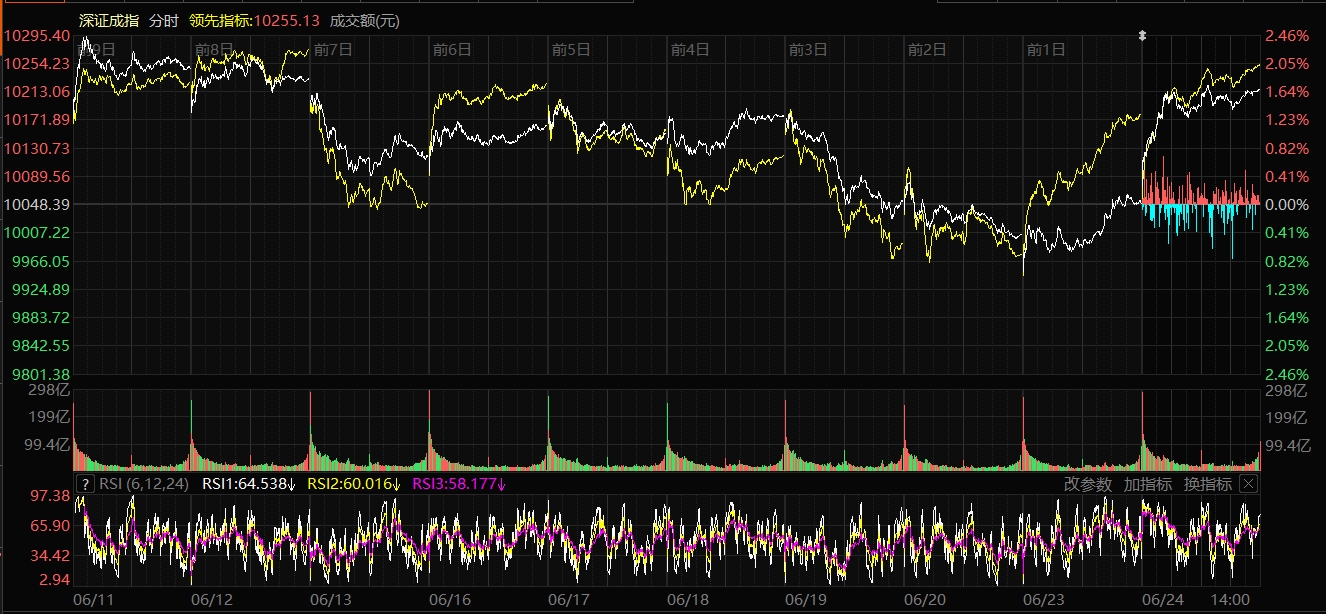This screenshot has width=1326, height=614.
Task: Click the up-down arrow marker above the chart
Action: (1143, 36)
